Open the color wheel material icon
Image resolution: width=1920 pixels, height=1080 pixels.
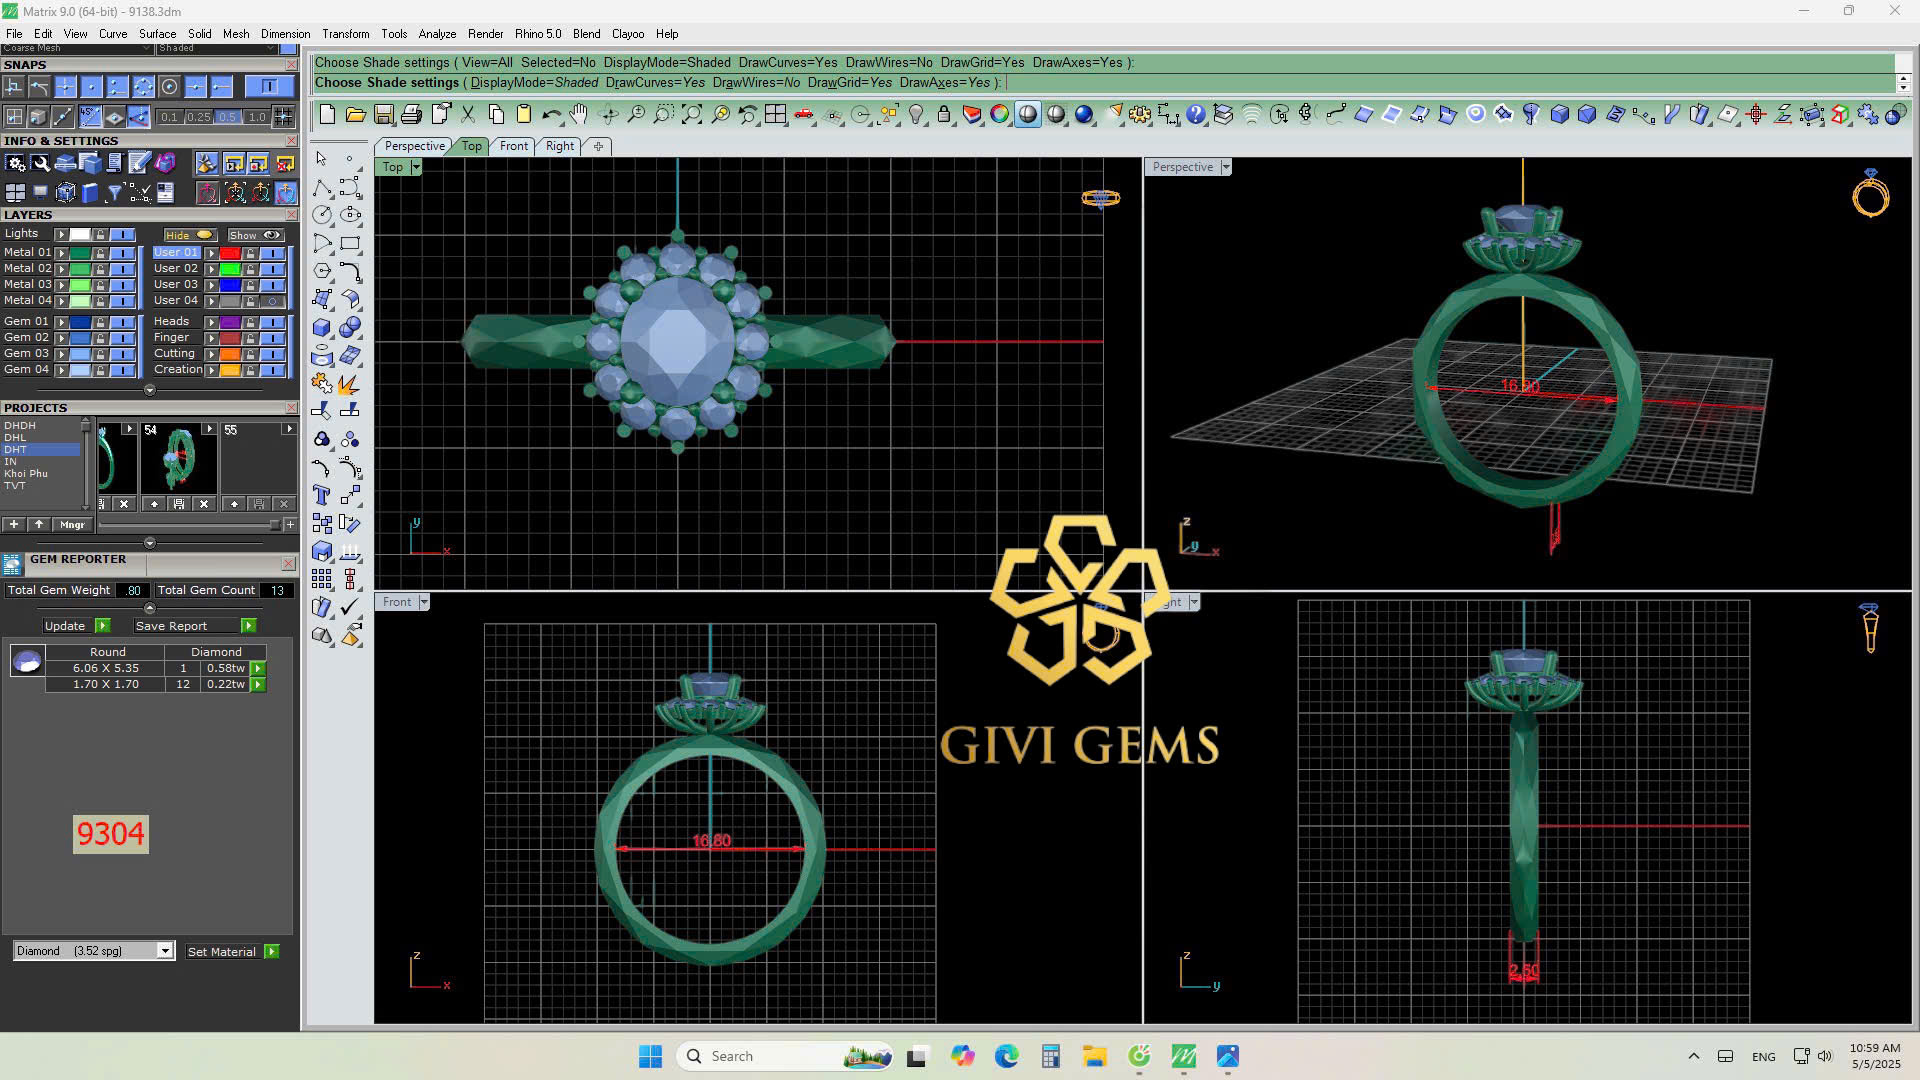pyautogui.click(x=1000, y=115)
